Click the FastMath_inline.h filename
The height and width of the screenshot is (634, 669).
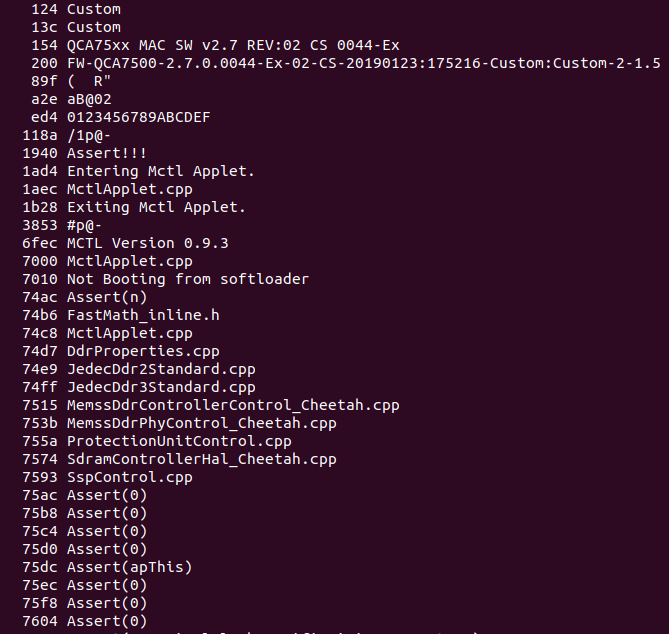tap(143, 315)
